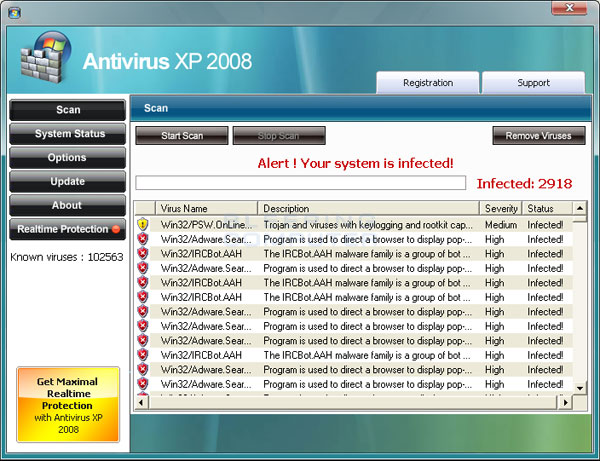600x461 pixels.
Task: Open the Options section
Action: pyautogui.click(x=68, y=158)
